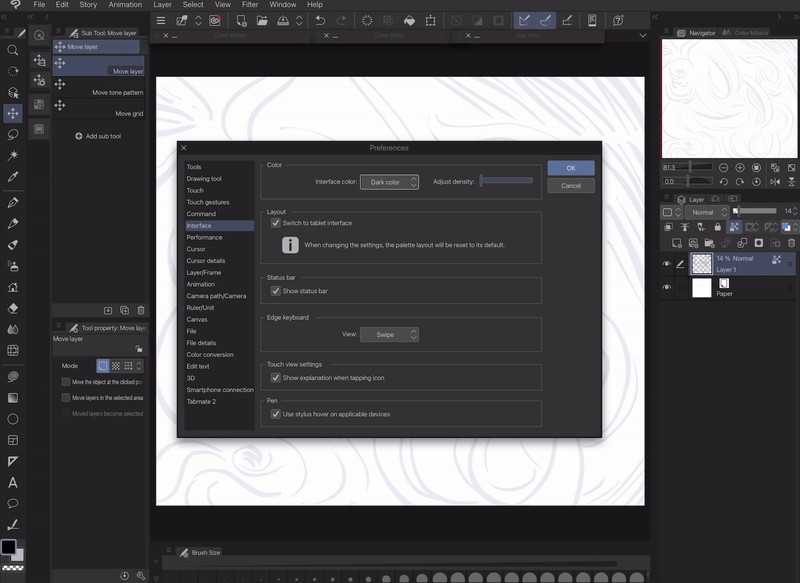Screen dimensions: 800x583
Task: Uncheck Switch to tablet interface
Action: 276,223
